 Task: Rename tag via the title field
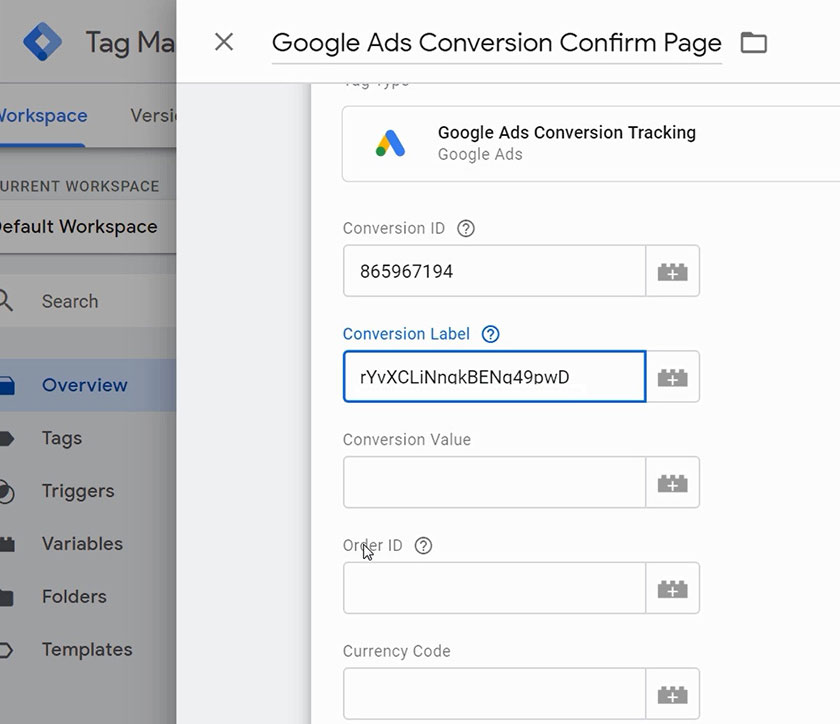496,43
